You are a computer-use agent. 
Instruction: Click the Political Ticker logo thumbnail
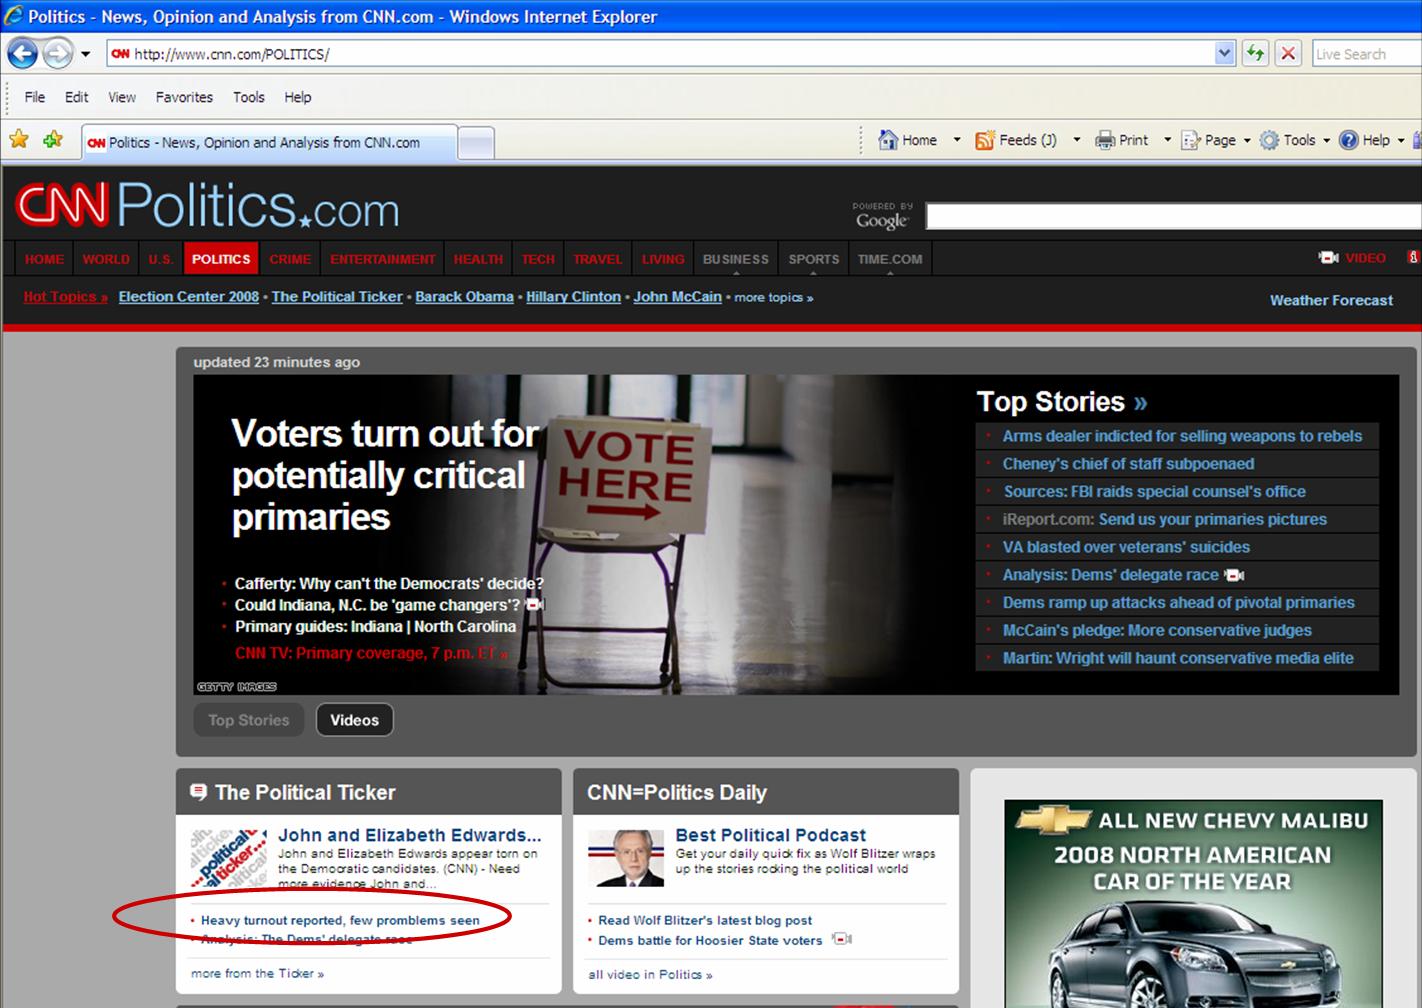(229, 858)
